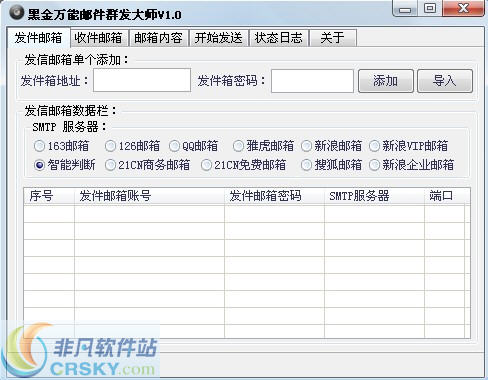Click the 序号 column header
Image resolution: width=488 pixels, height=380 pixels.
[x=49, y=196]
